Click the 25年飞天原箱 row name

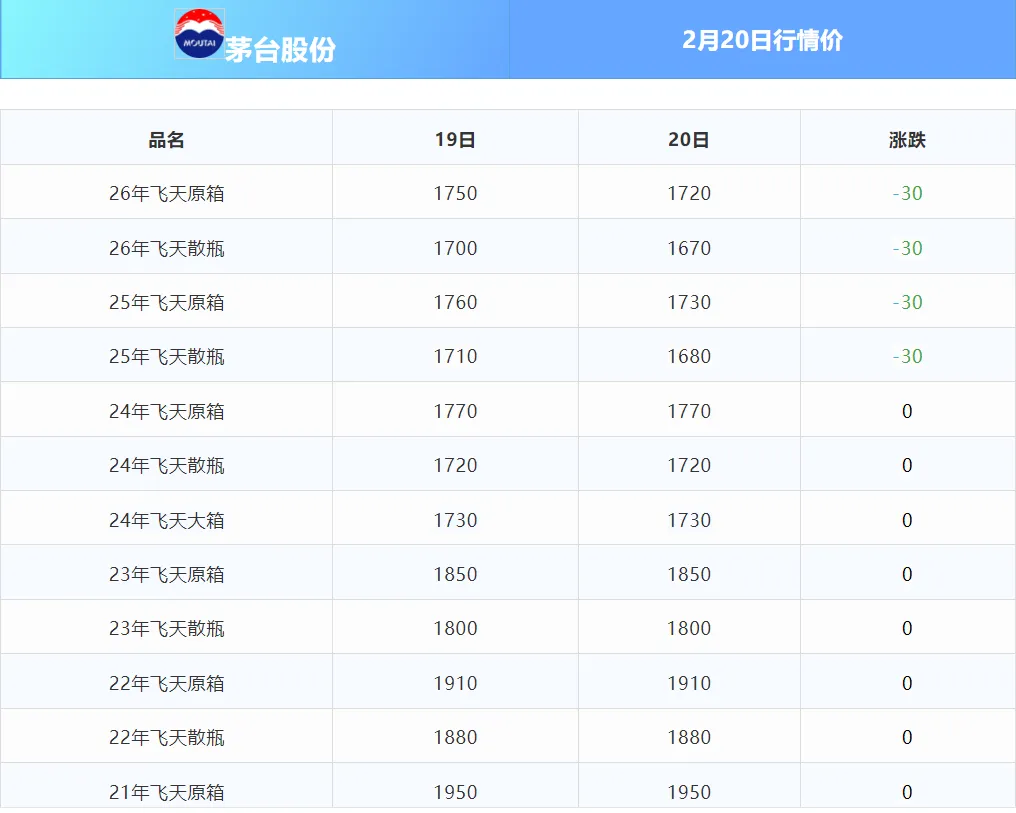tap(167, 303)
